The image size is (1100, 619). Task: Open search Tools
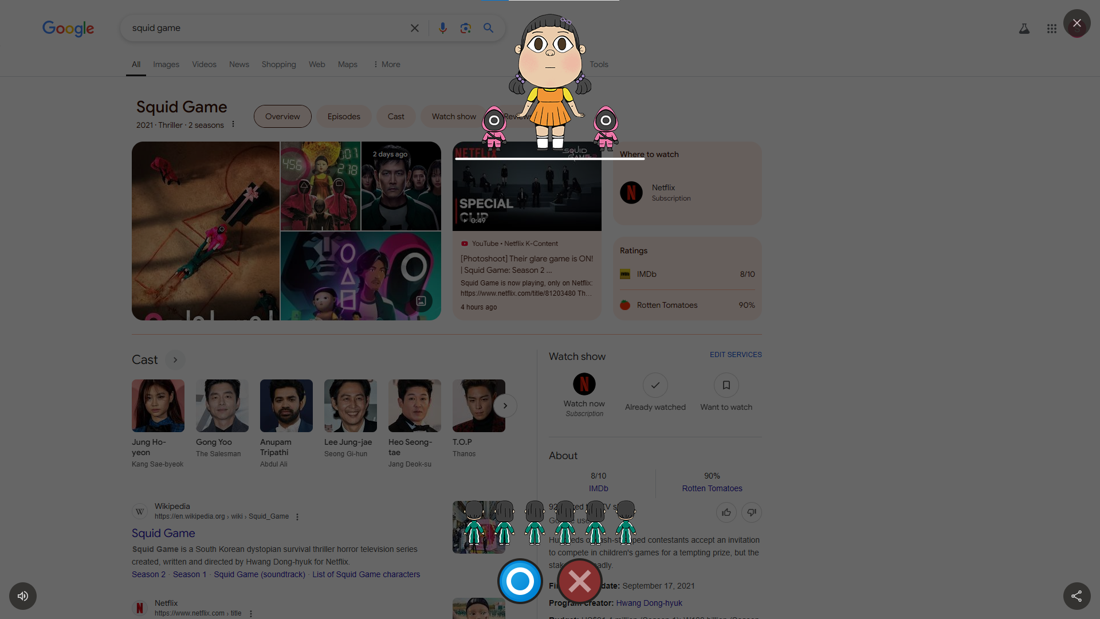click(598, 65)
